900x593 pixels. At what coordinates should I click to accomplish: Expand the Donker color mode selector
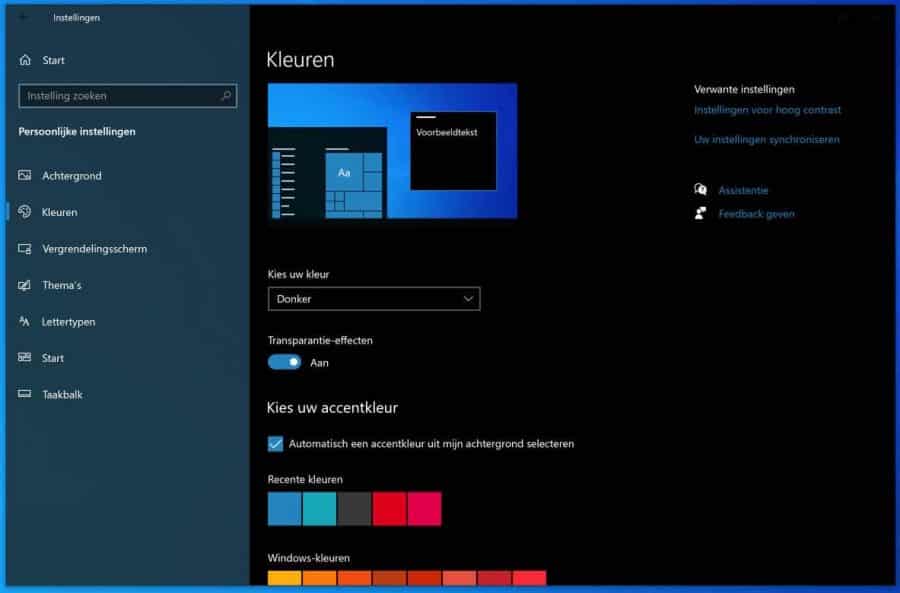tap(373, 298)
